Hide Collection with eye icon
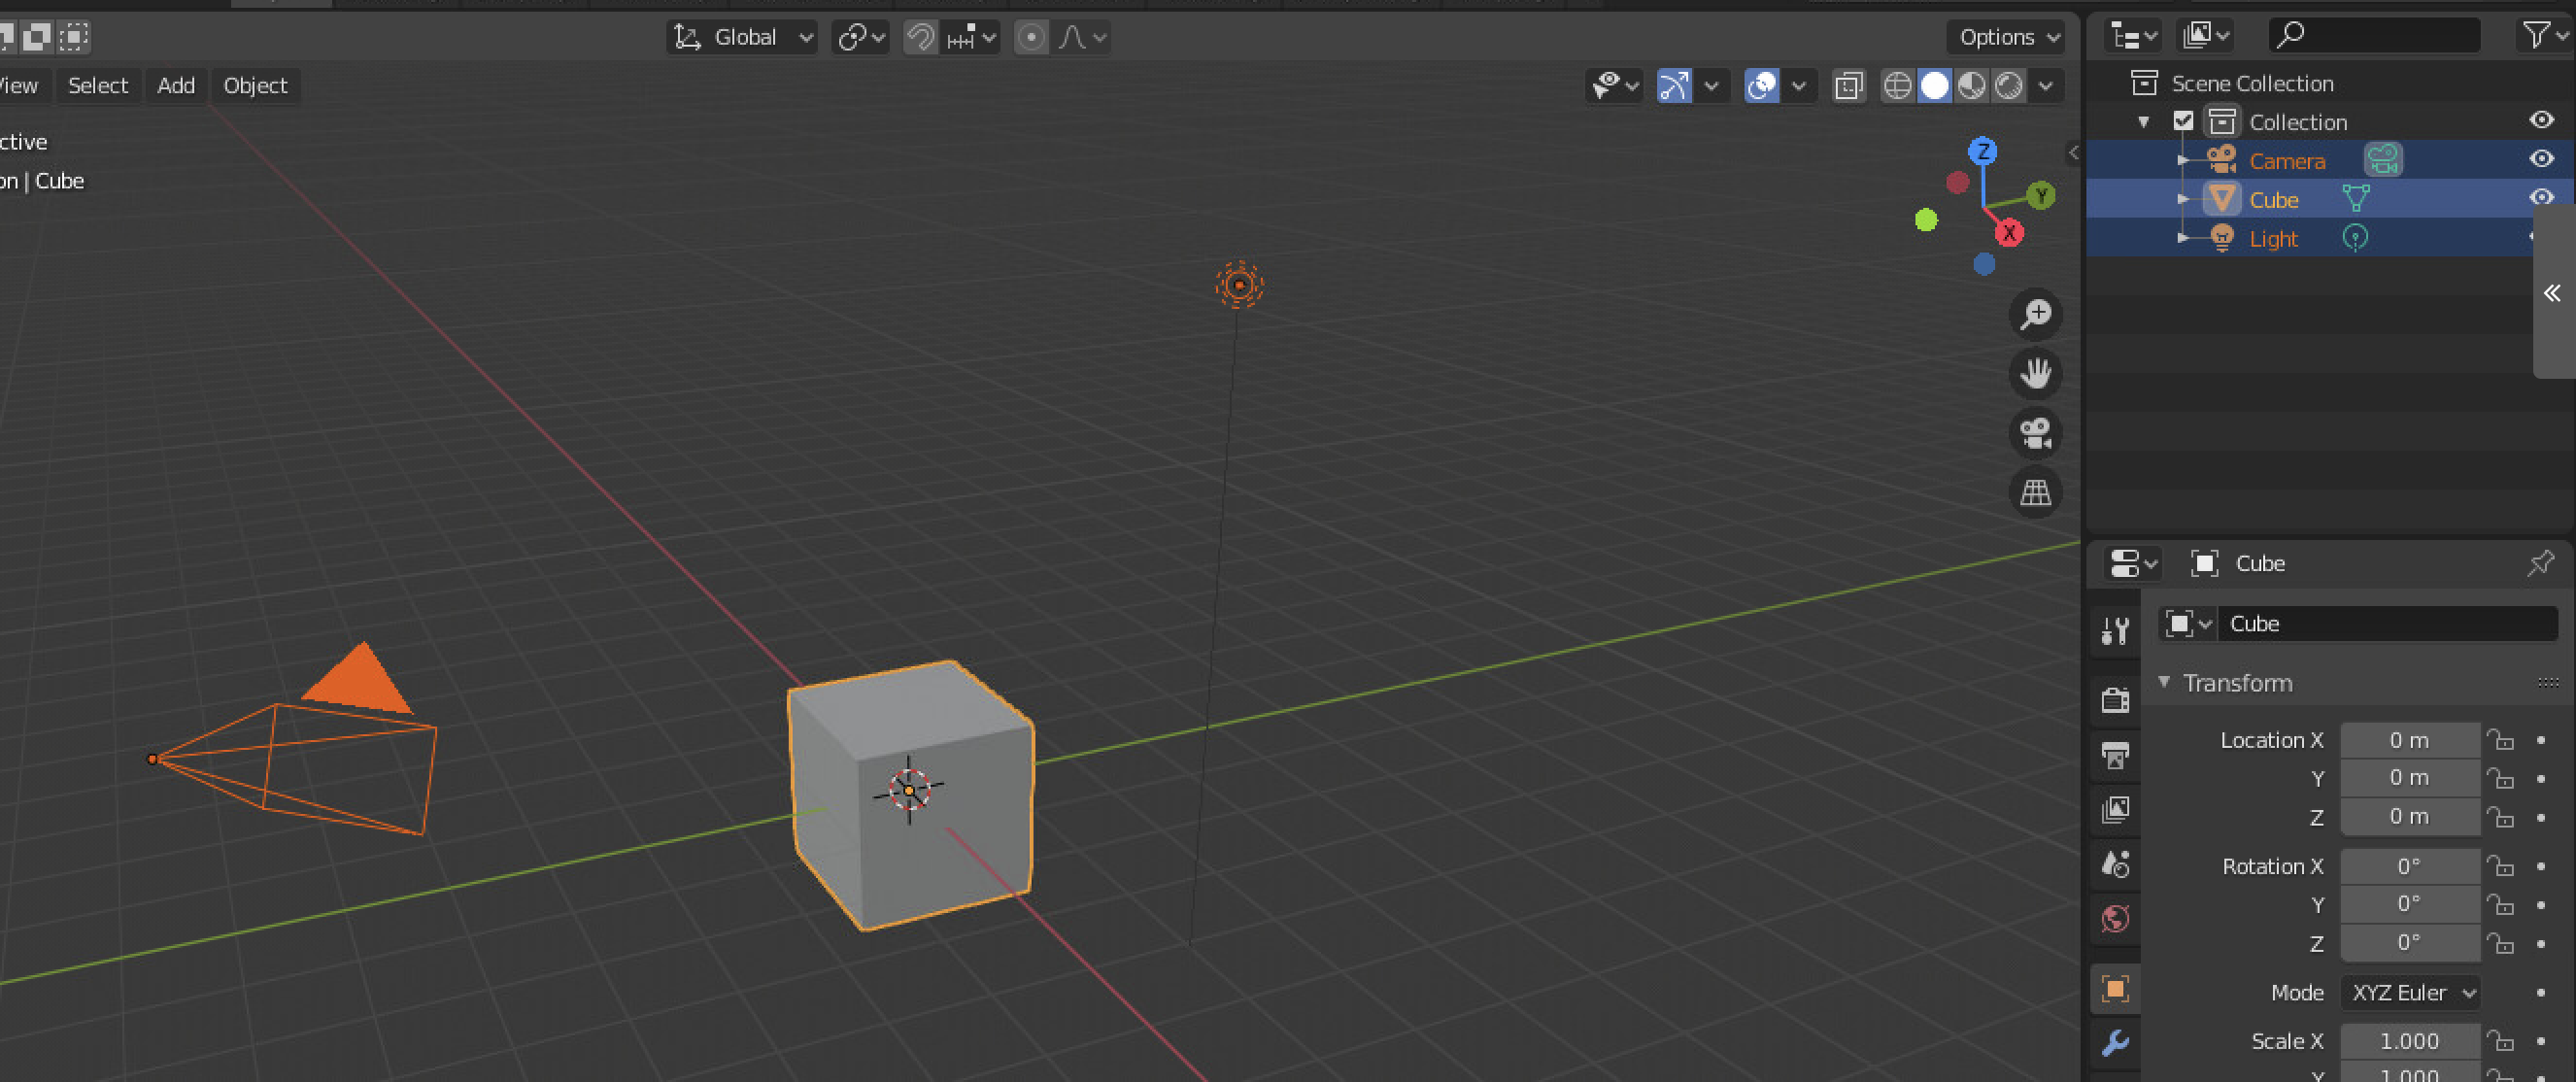 point(2542,120)
